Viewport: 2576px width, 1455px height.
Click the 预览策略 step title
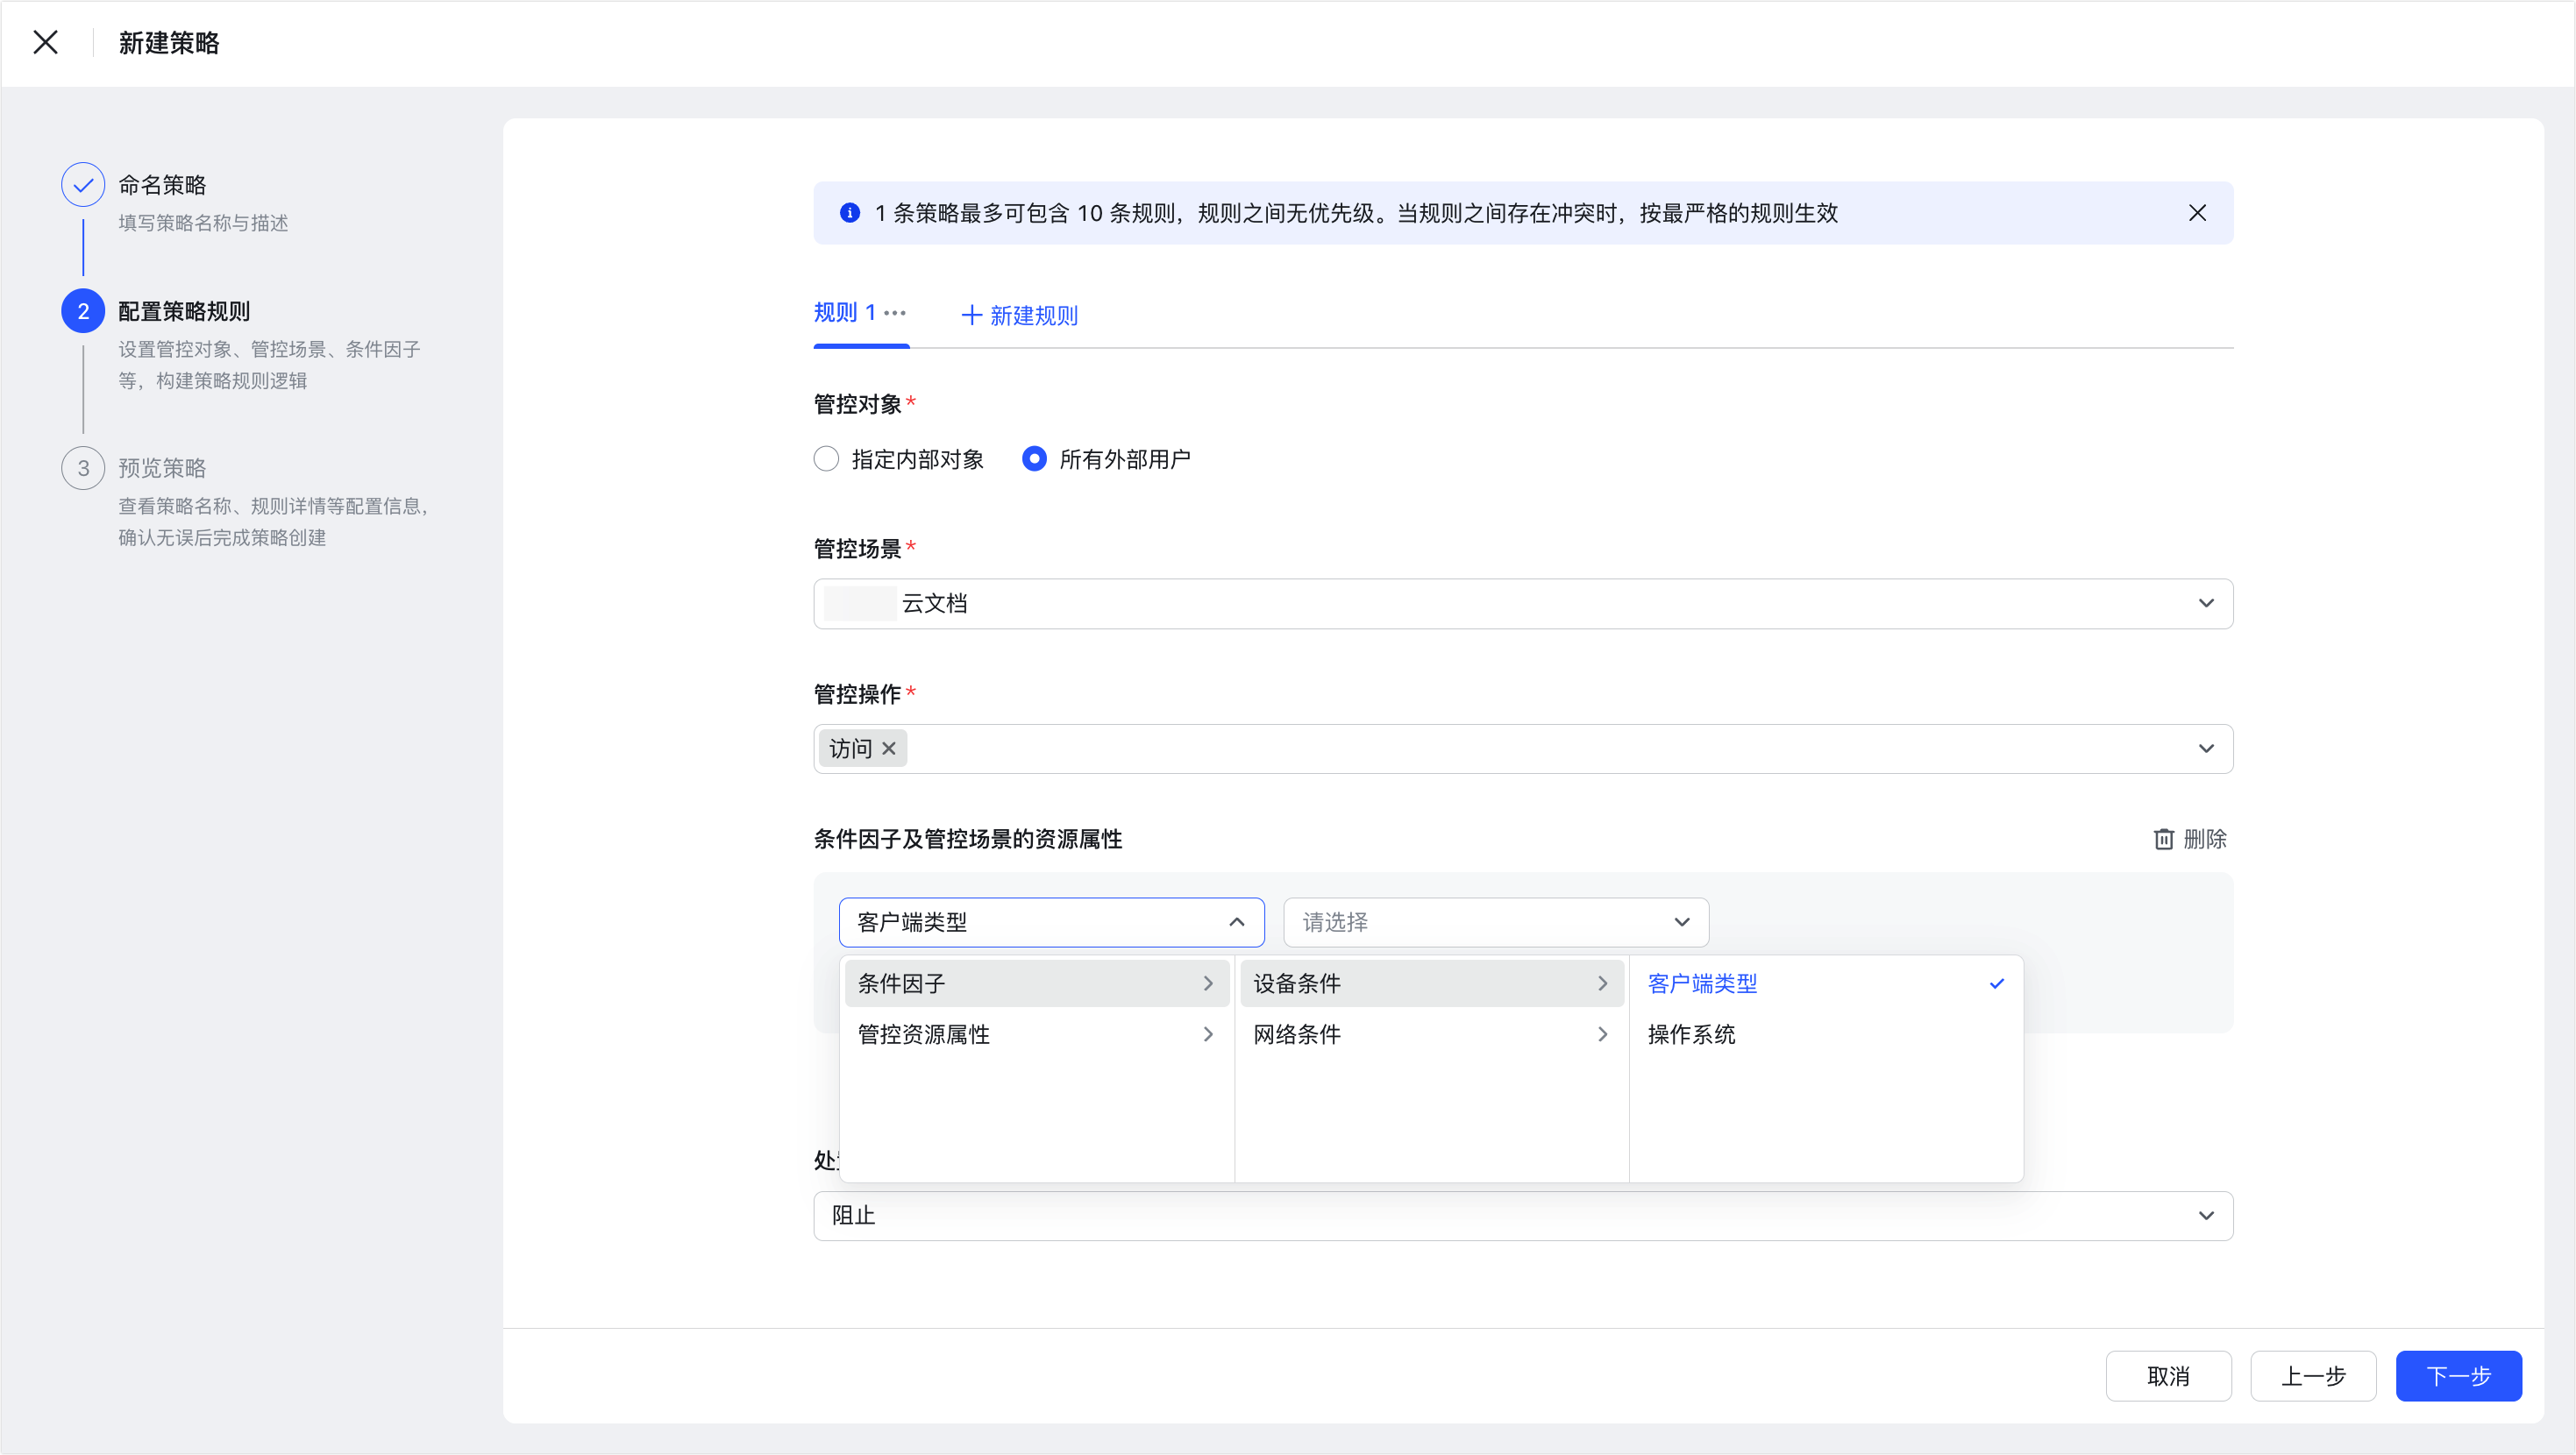[x=162, y=468]
